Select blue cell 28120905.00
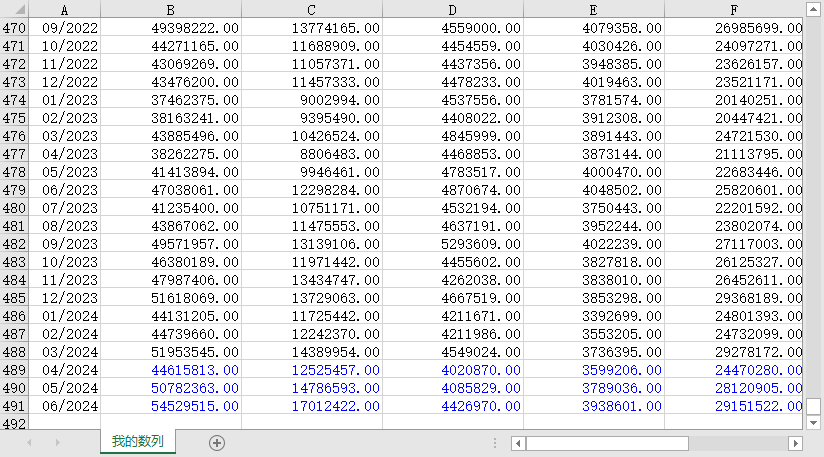The height and width of the screenshot is (457, 824). [x=734, y=388]
